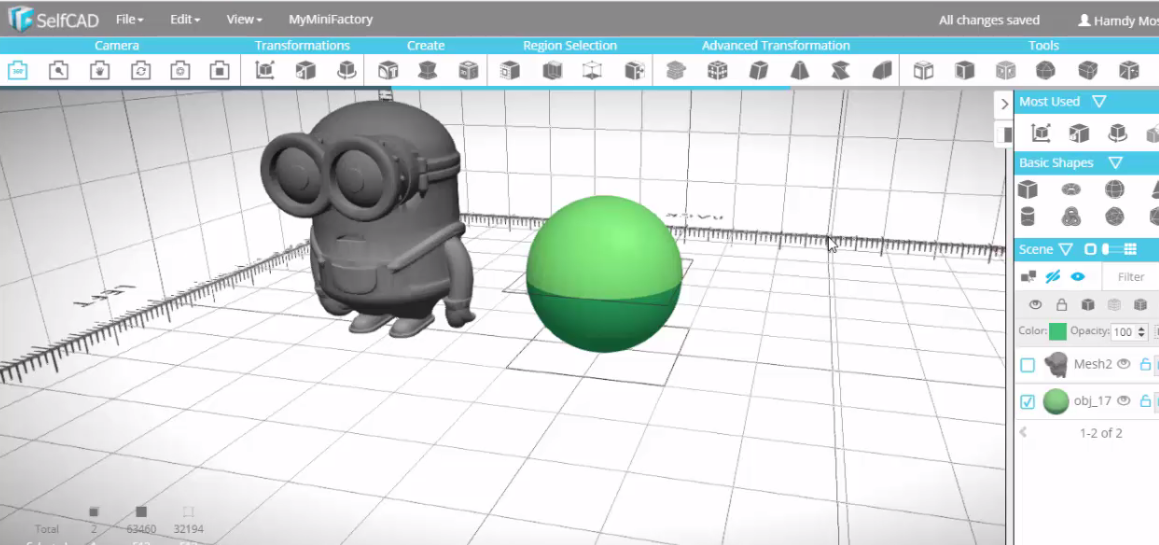
Task: Click the last Region Selection cube icon
Action: point(634,71)
